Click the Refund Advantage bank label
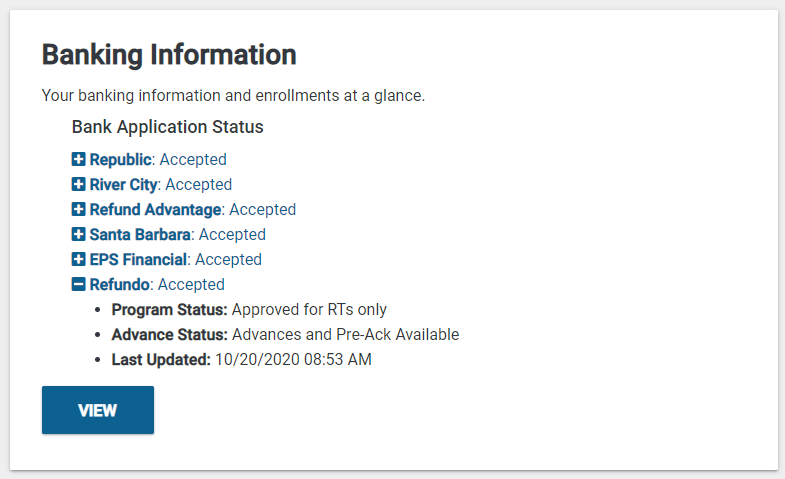785x479 pixels. 155,209
